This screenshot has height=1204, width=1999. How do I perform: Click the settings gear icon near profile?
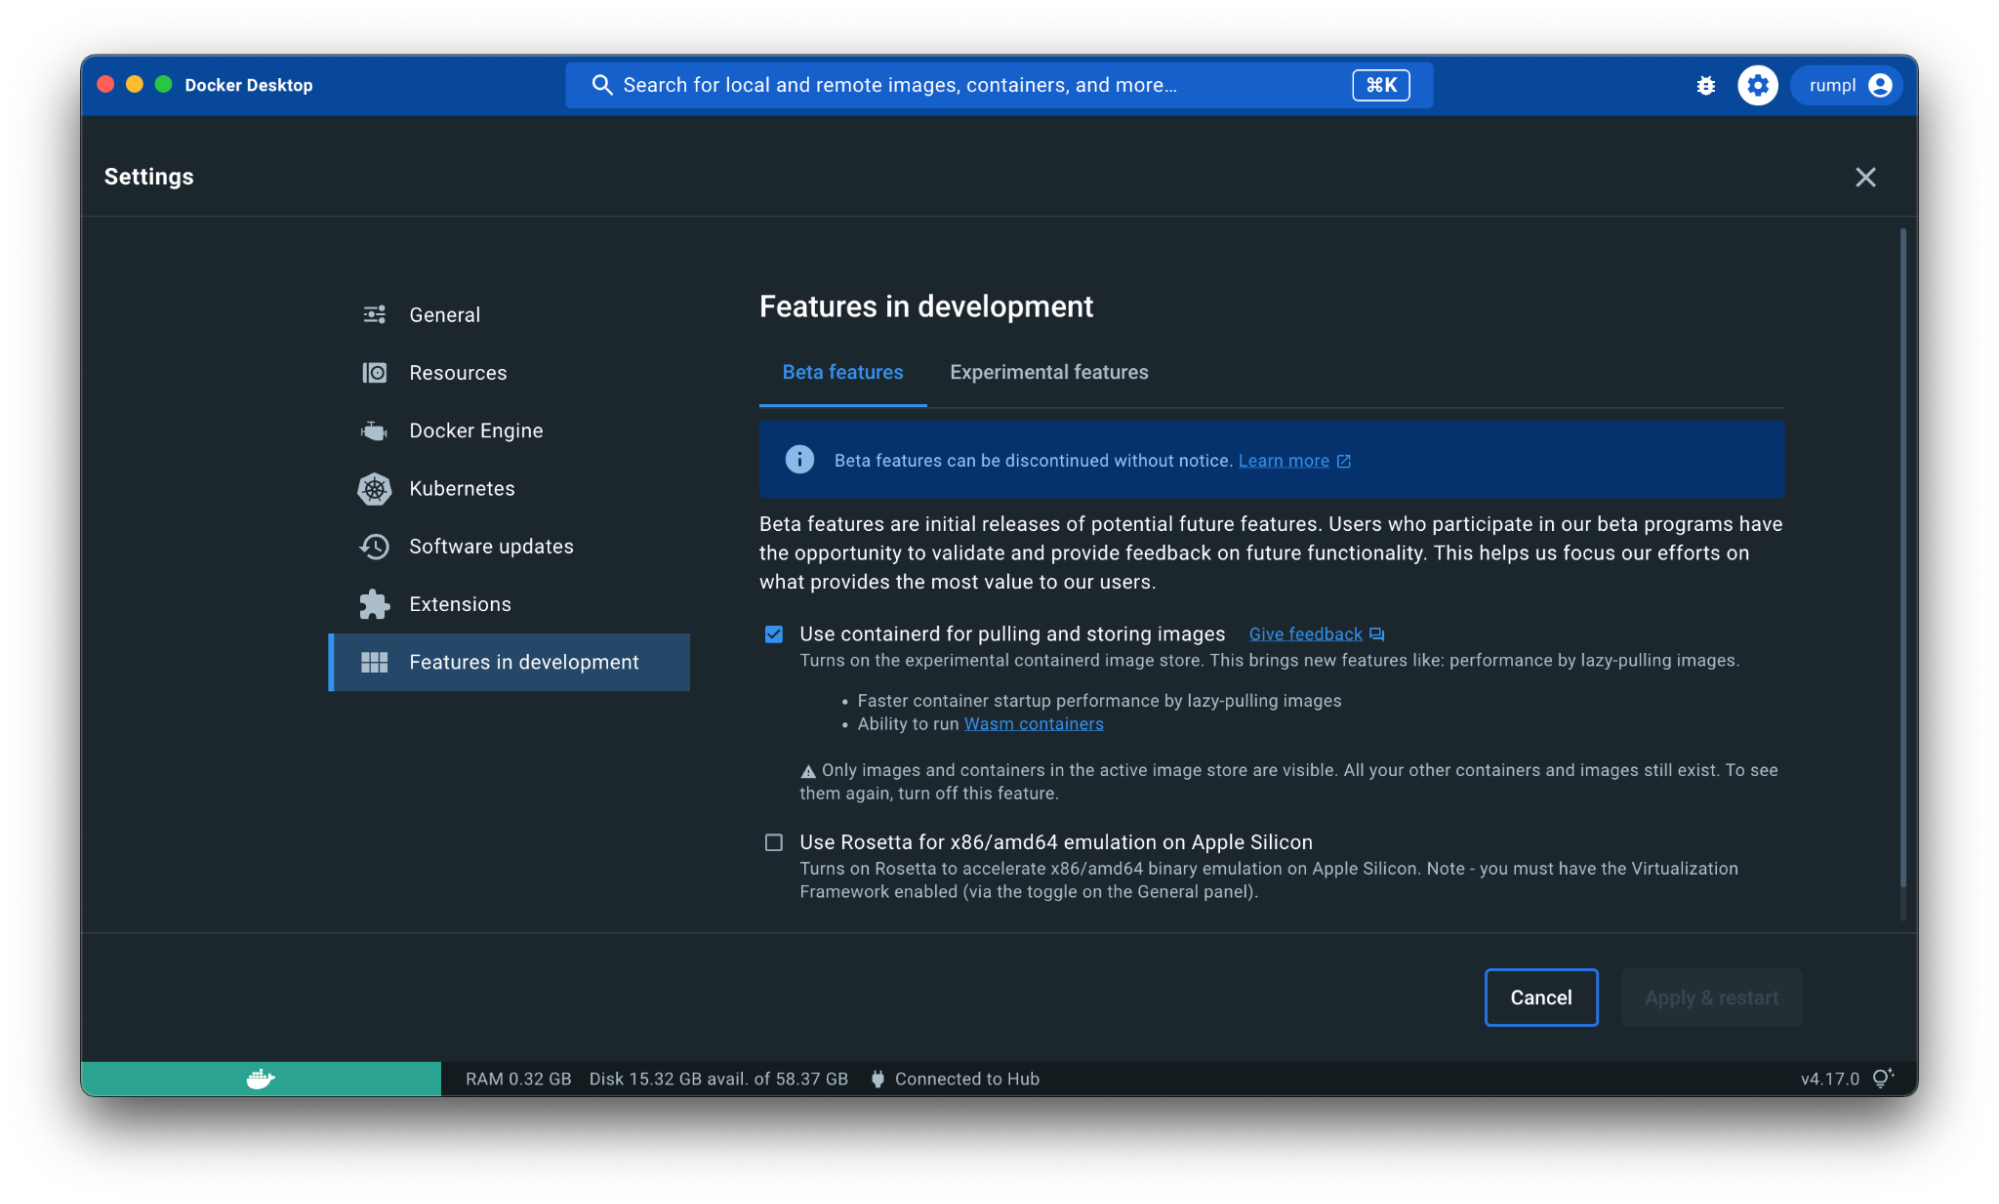pyautogui.click(x=1757, y=85)
